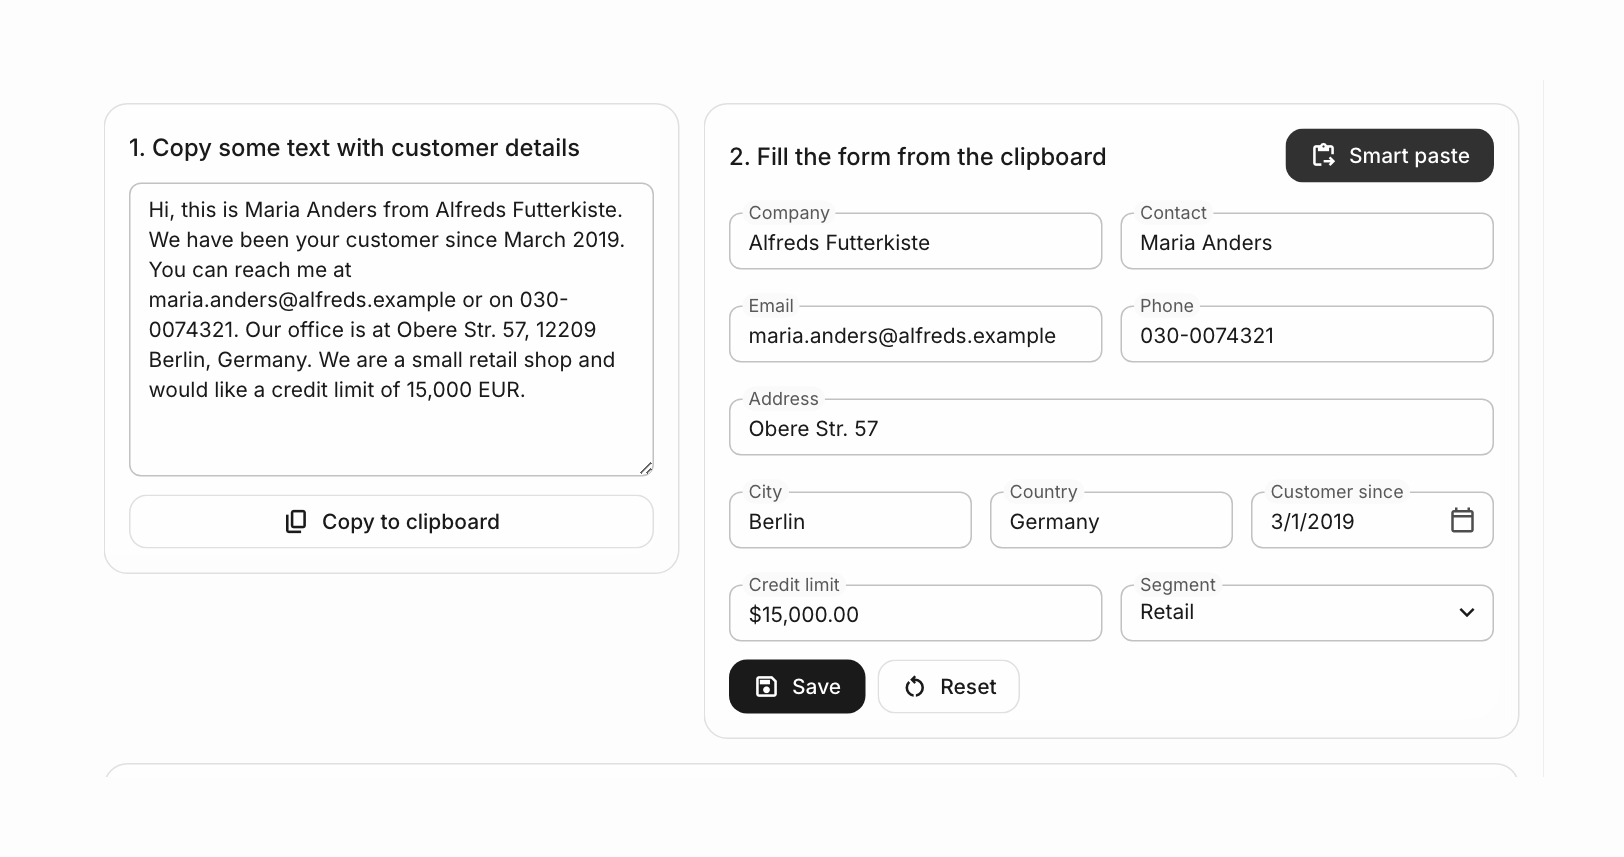Edit the Credit limit field $15,000.00
The width and height of the screenshot is (1624, 857).
click(916, 614)
